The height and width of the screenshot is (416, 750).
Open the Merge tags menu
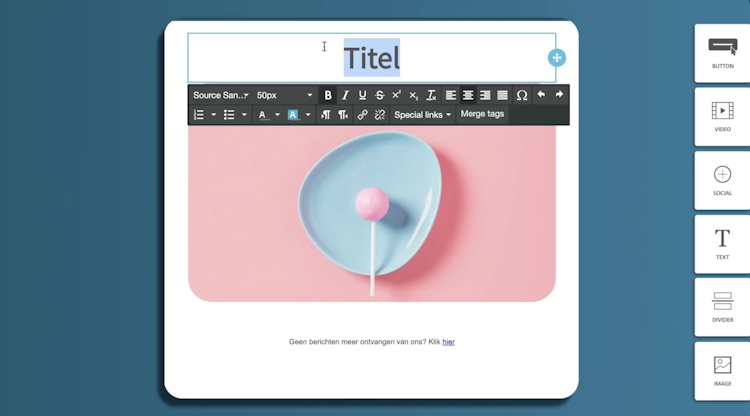click(482, 114)
